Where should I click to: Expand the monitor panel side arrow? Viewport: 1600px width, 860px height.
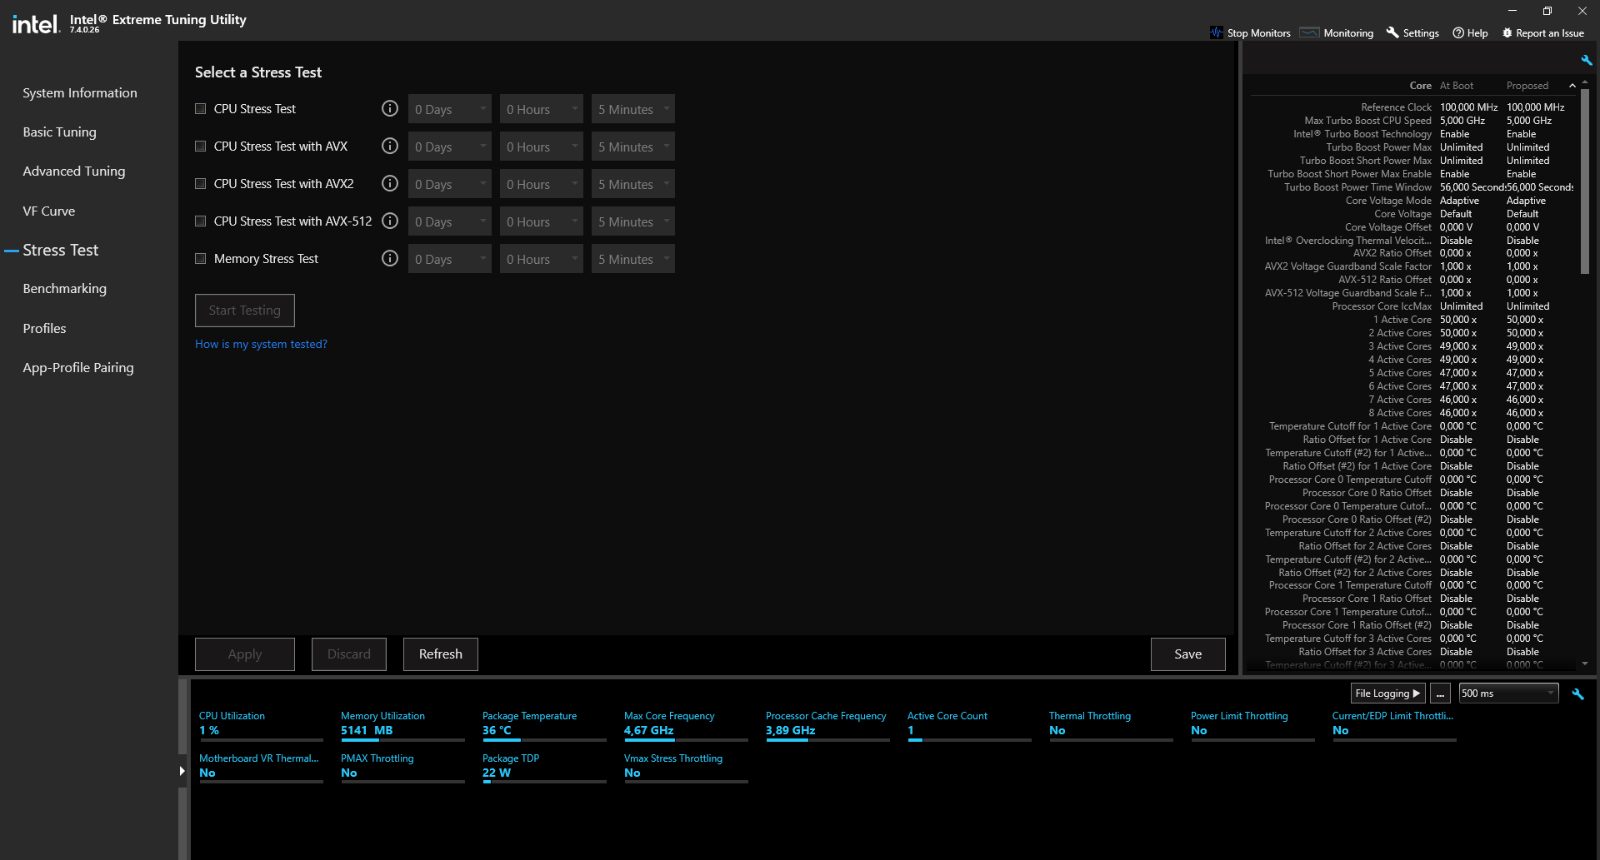182,771
